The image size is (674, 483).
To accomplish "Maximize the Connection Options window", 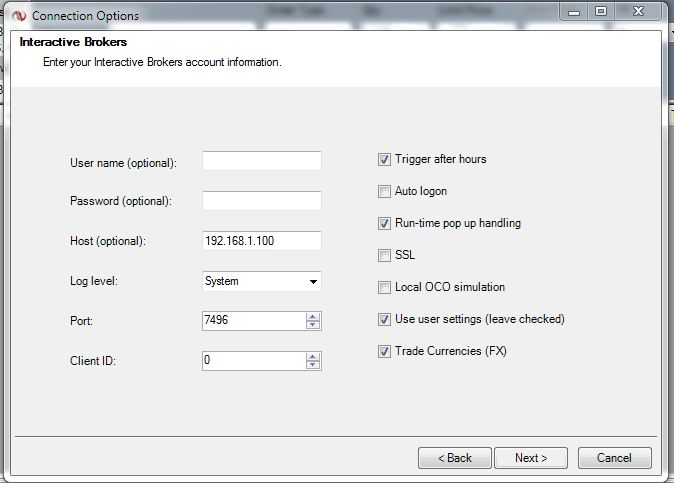I will (x=601, y=12).
